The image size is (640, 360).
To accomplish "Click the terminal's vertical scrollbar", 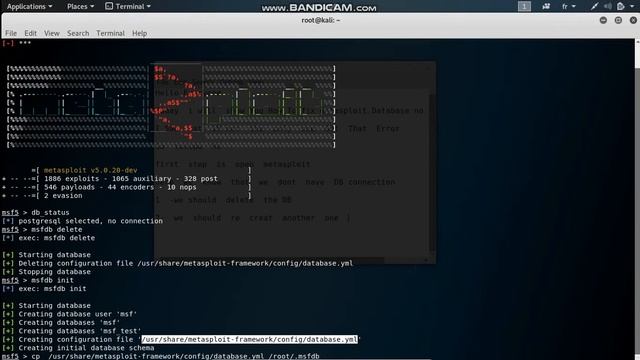I will pos(637,199).
